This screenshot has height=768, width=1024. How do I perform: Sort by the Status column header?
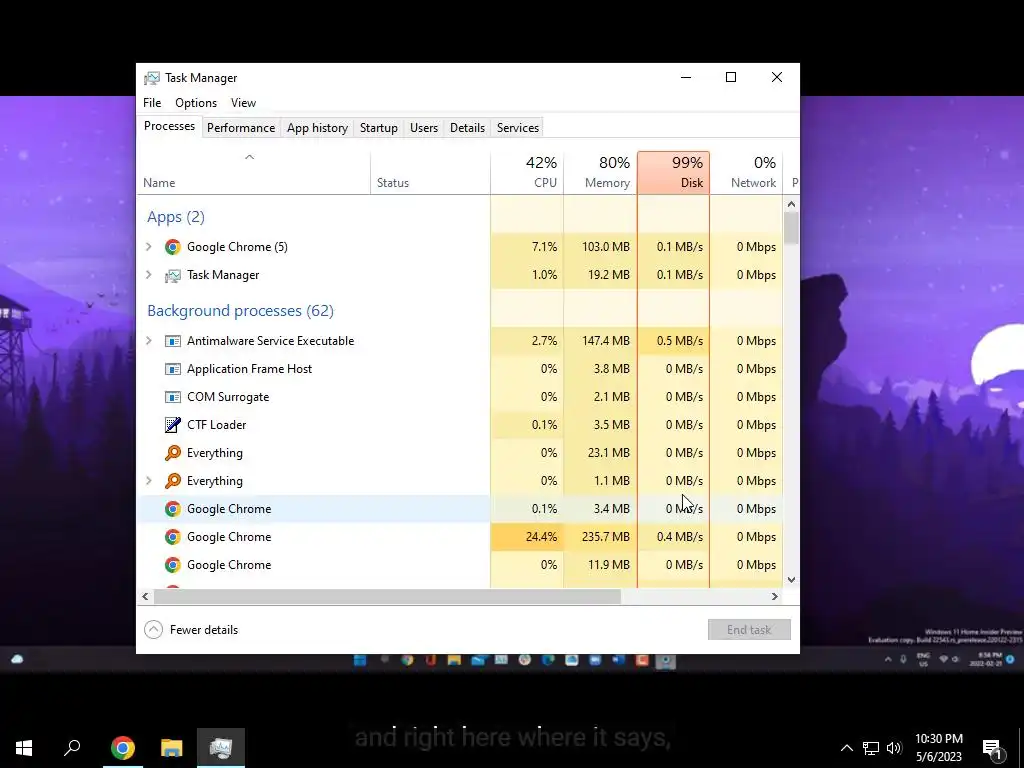click(430, 173)
